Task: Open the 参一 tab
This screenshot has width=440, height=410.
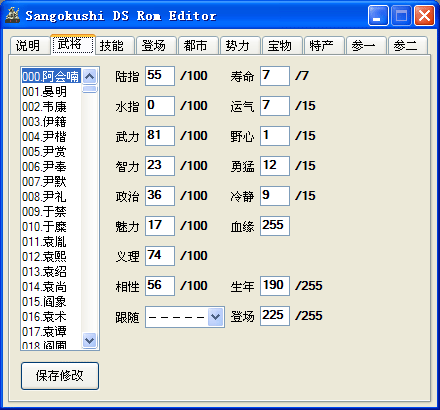Action: (x=366, y=46)
